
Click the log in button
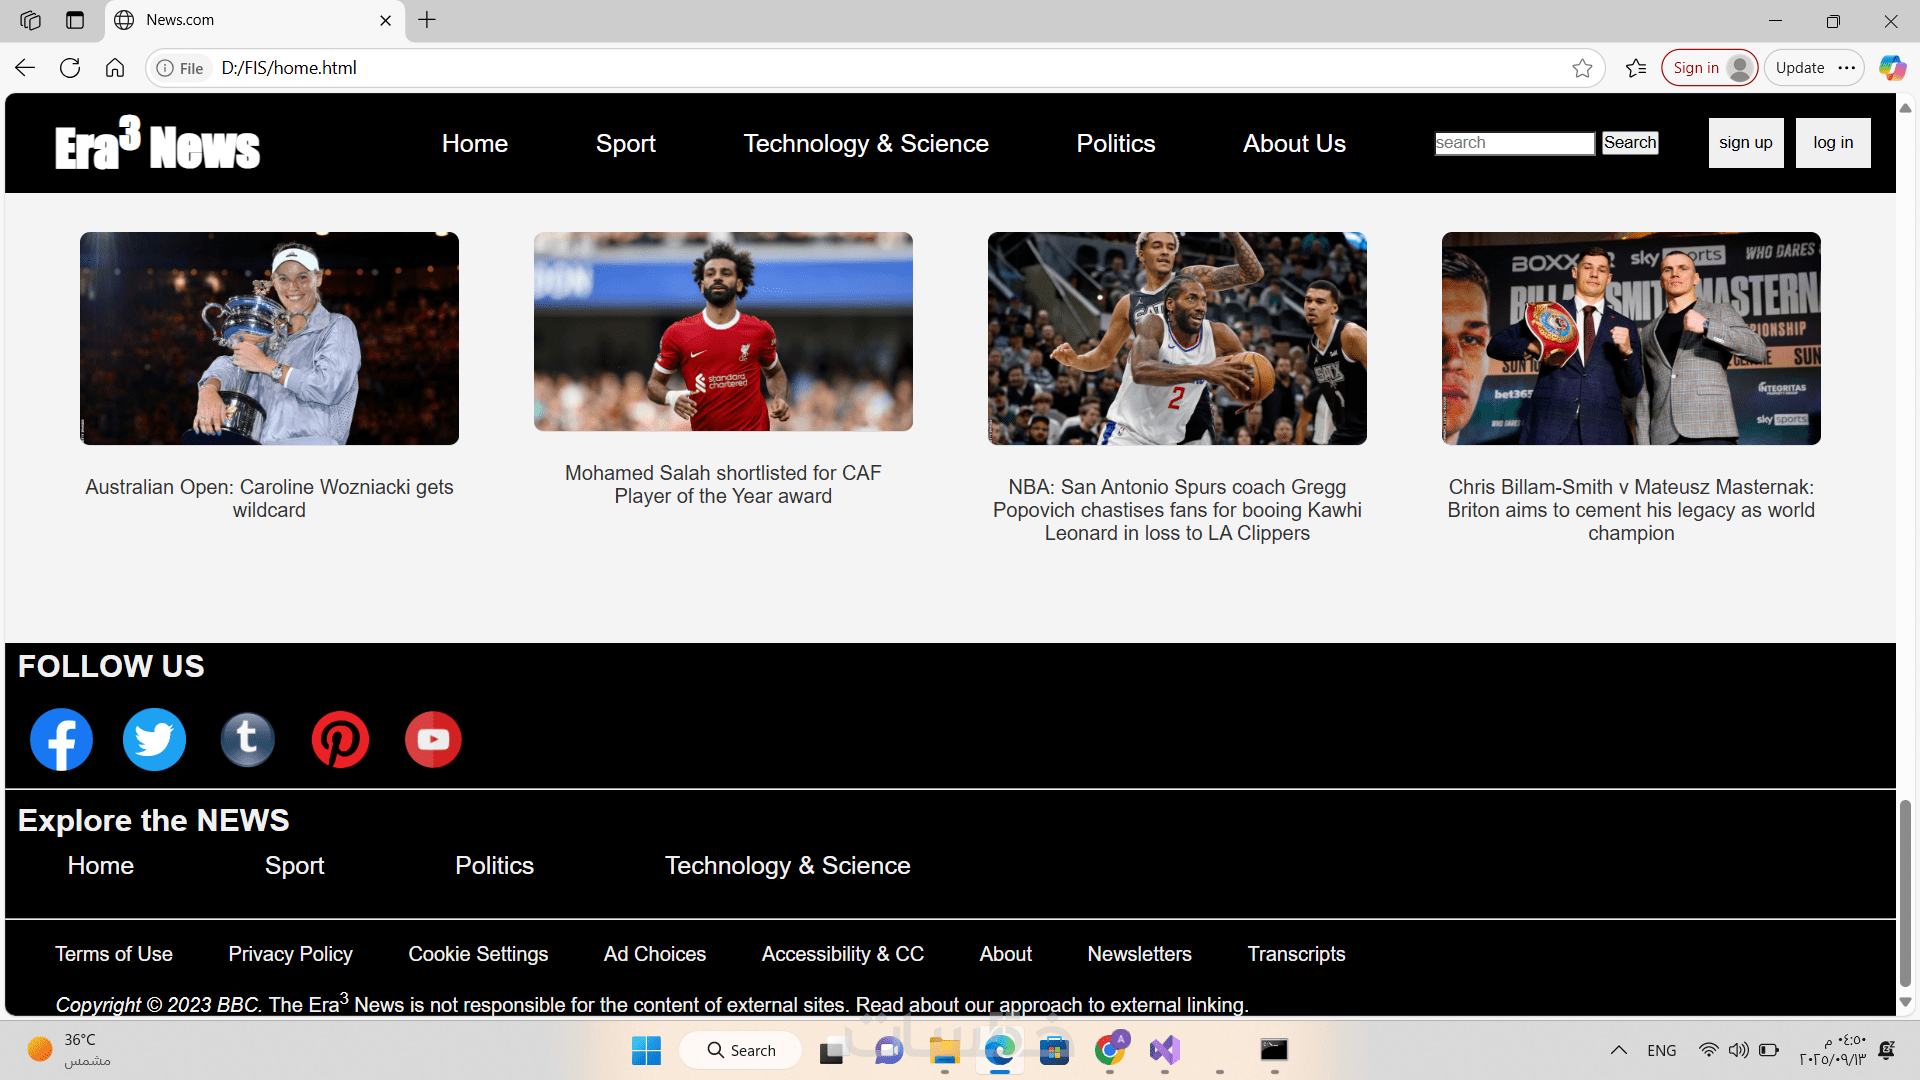pyautogui.click(x=1832, y=142)
